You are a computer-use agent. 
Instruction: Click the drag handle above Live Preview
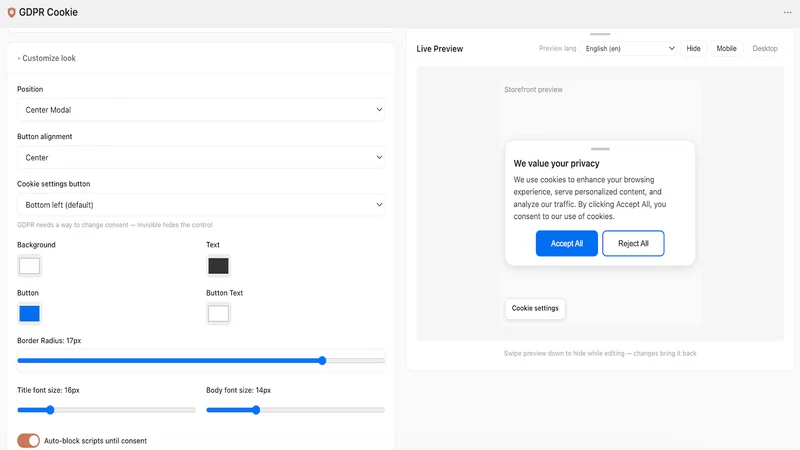click(600, 34)
